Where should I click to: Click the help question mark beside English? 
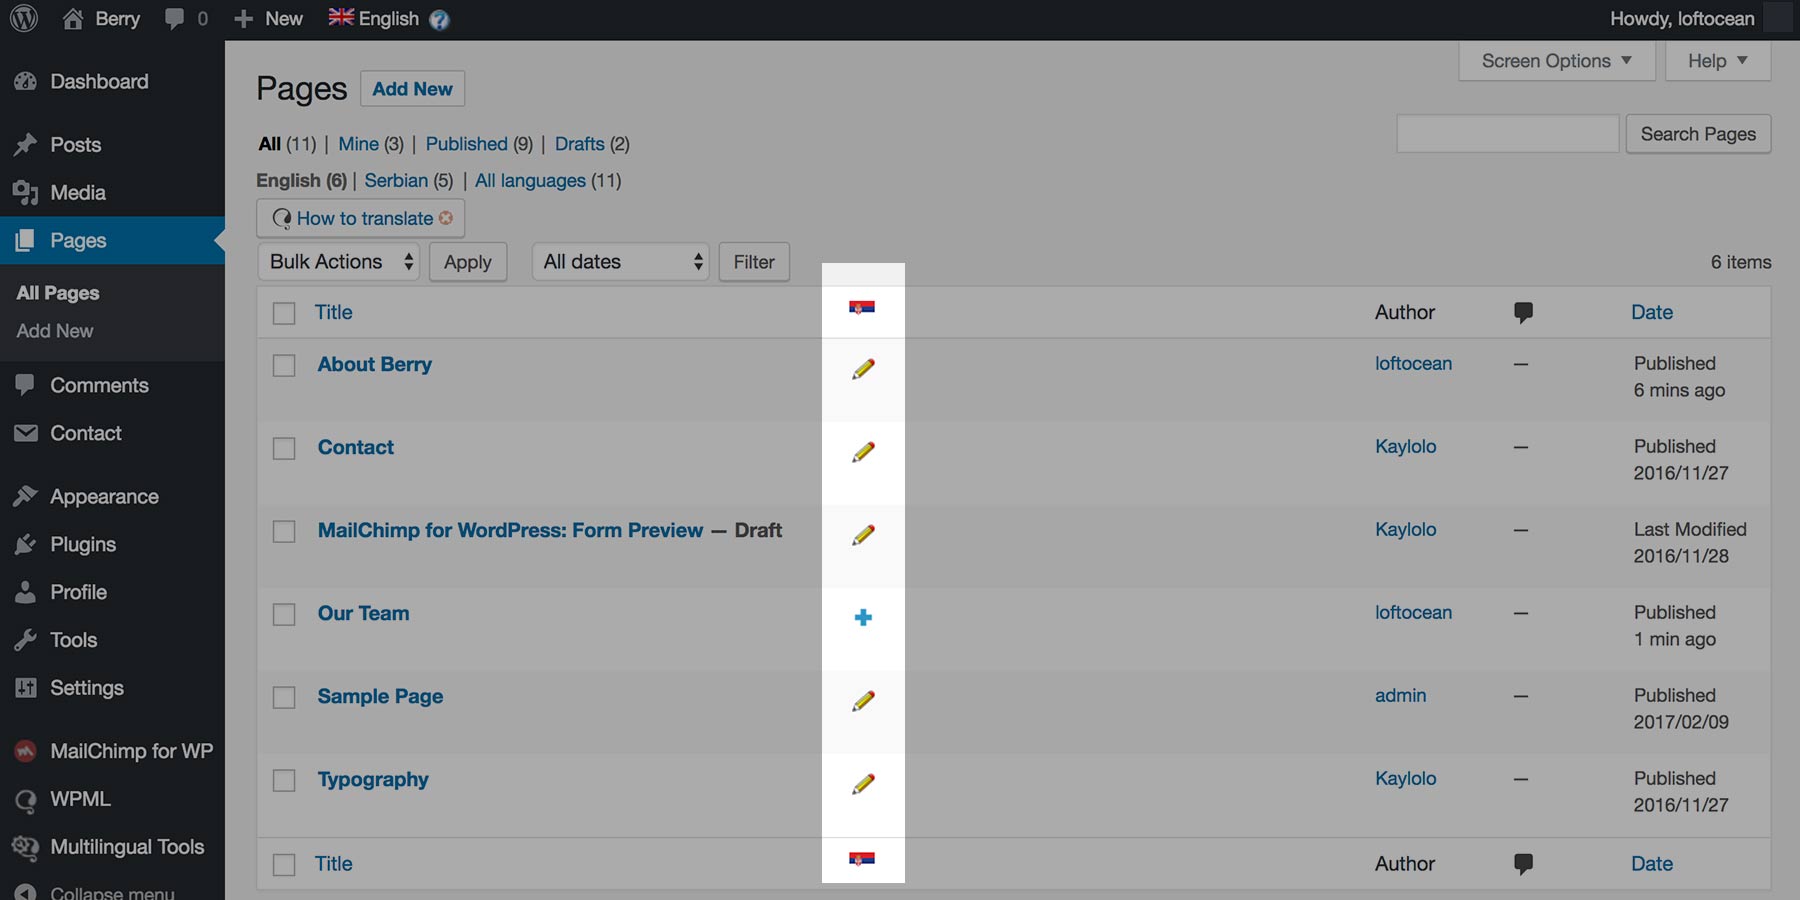(439, 20)
